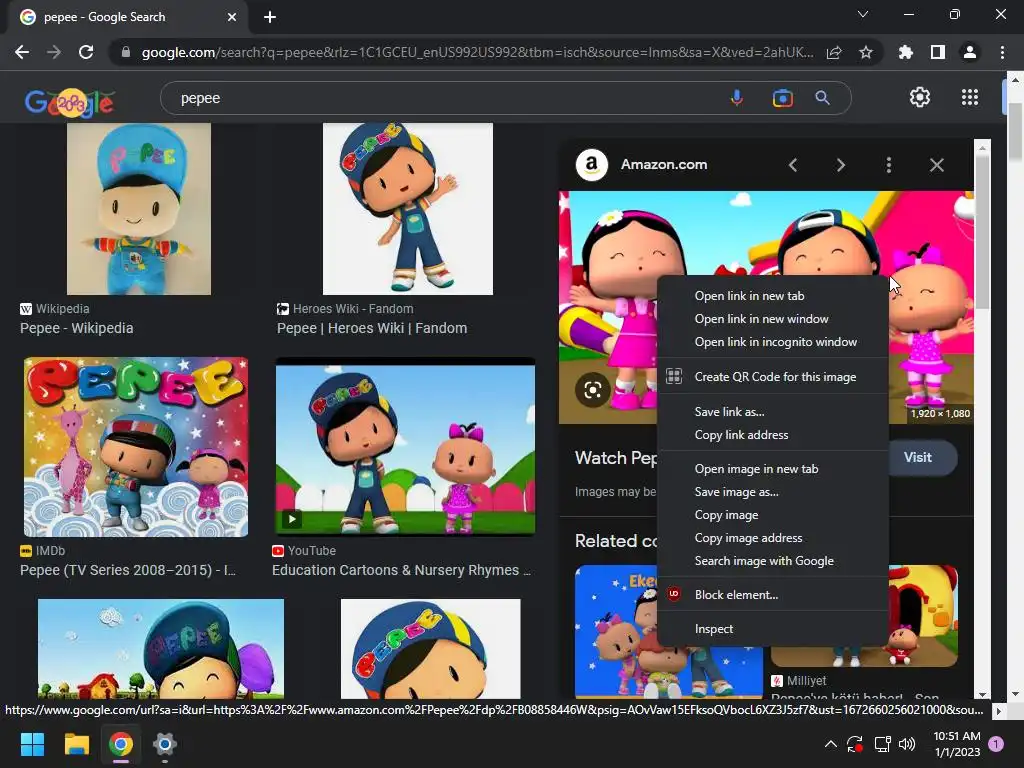
Task: Show hidden system tray icons
Action: pos(831,744)
